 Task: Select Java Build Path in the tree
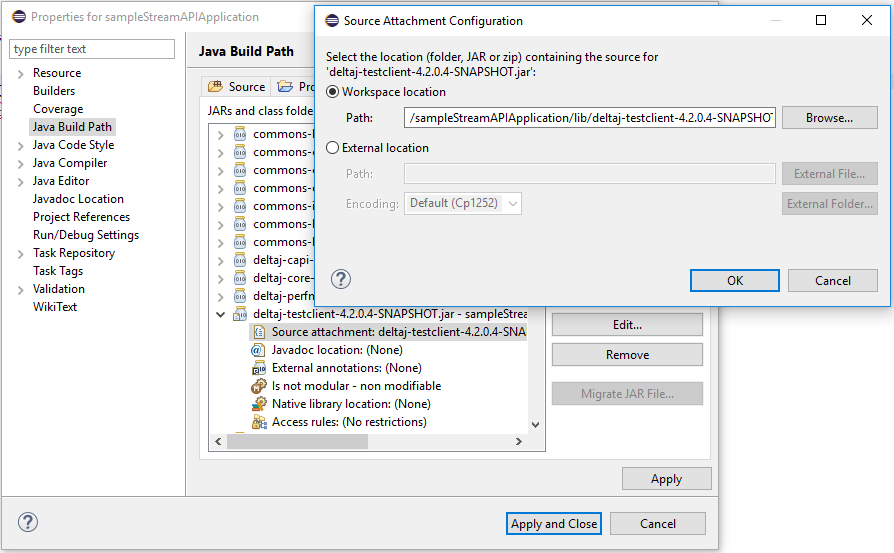[x=72, y=127]
